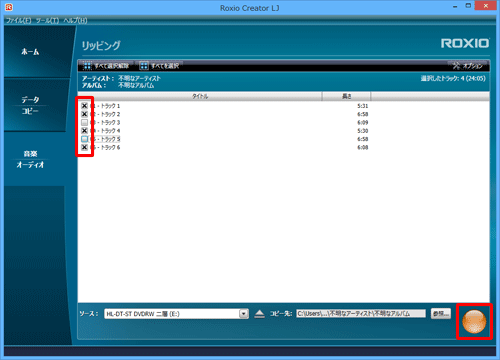This screenshot has height=360, width=500.
Task: Eject disc using the eject icon
Action: [259, 314]
